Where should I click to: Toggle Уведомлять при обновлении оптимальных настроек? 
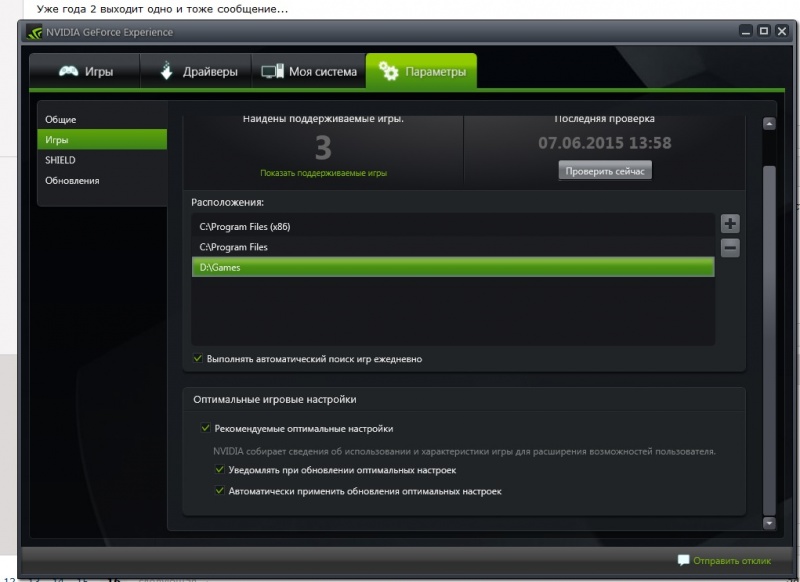pyautogui.click(x=219, y=469)
